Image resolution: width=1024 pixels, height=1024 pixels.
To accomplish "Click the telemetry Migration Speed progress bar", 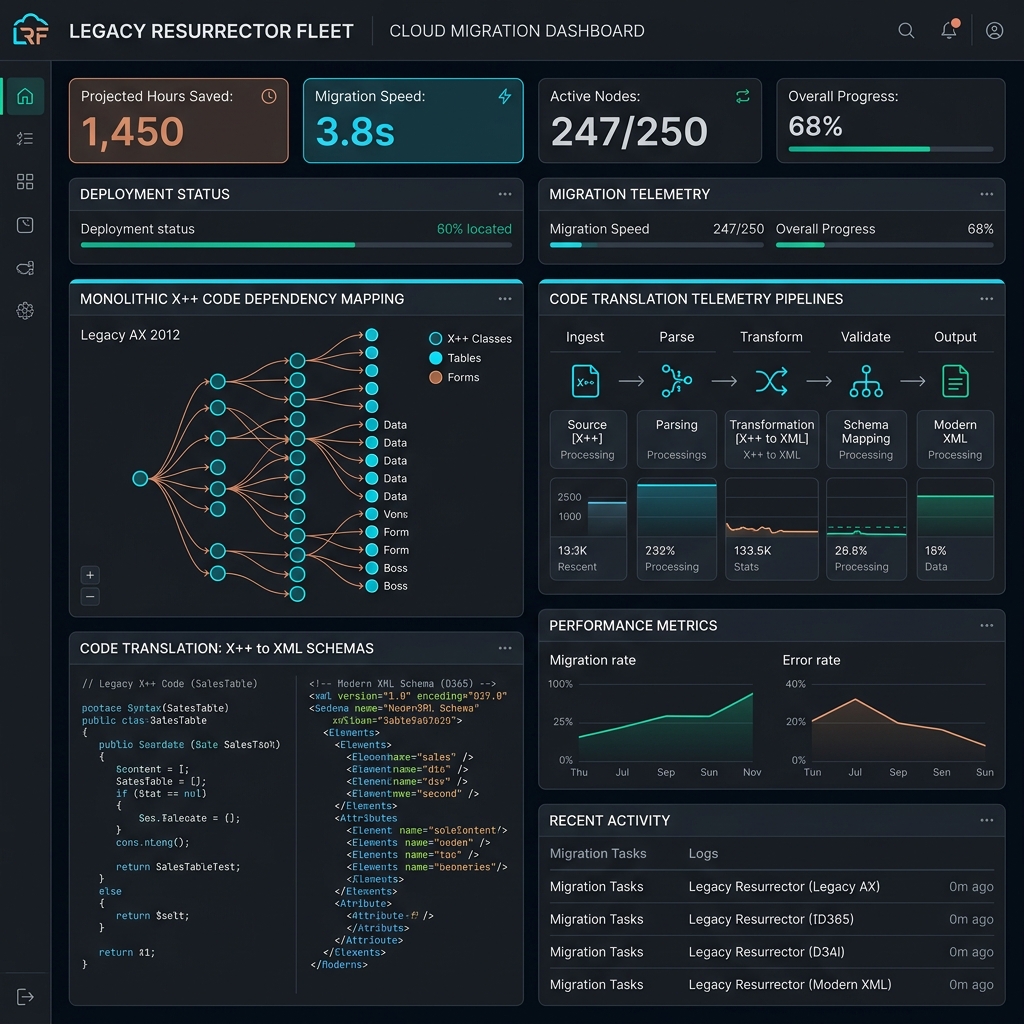I will pos(656,245).
